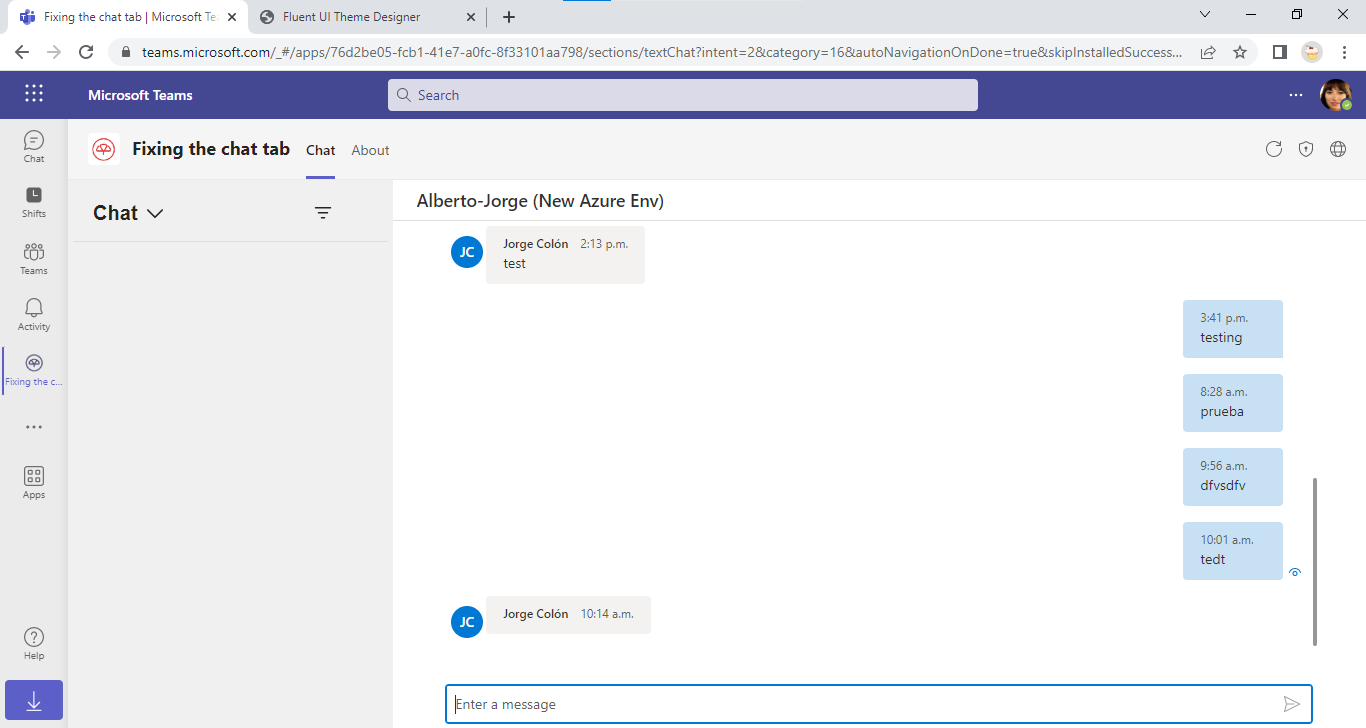Switch to the About tab

(369, 150)
